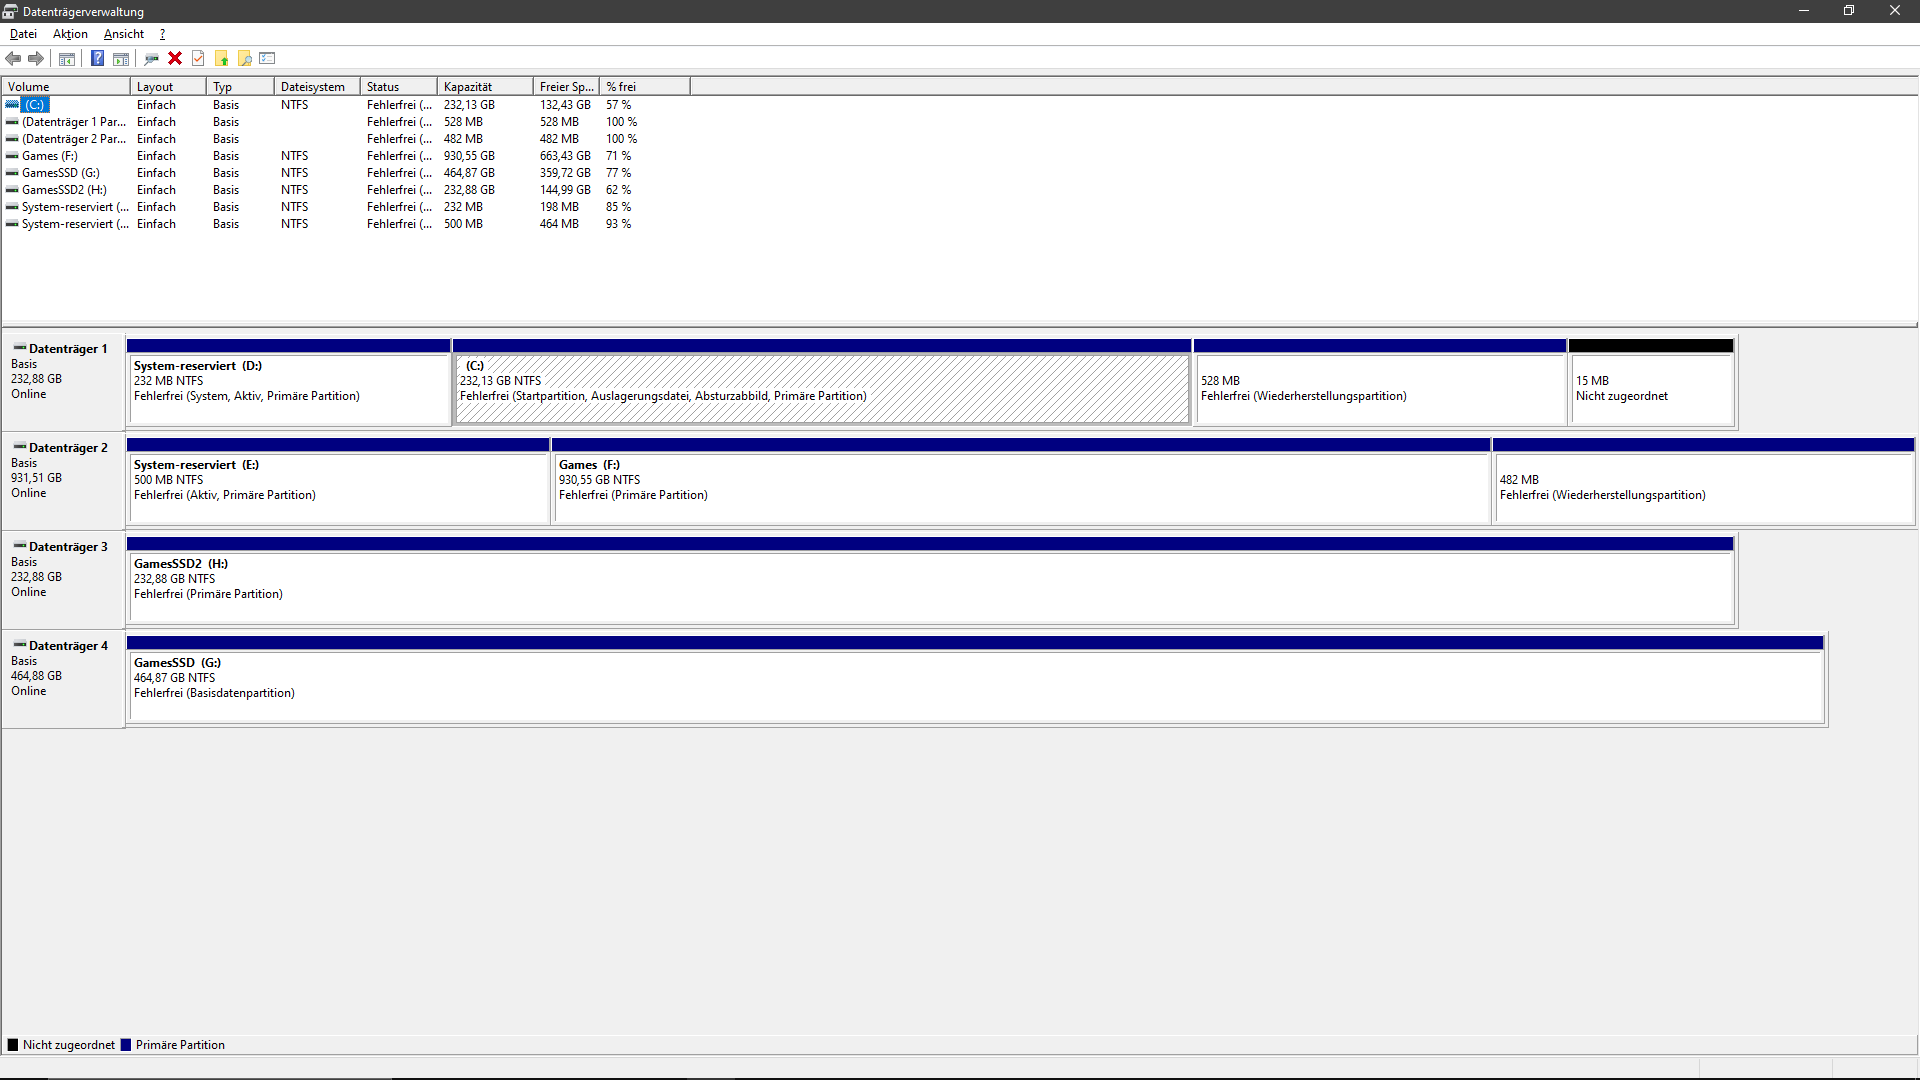Select the 15 MB unallocated space block
This screenshot has height=1080, width=1920.
point(1650,389)
